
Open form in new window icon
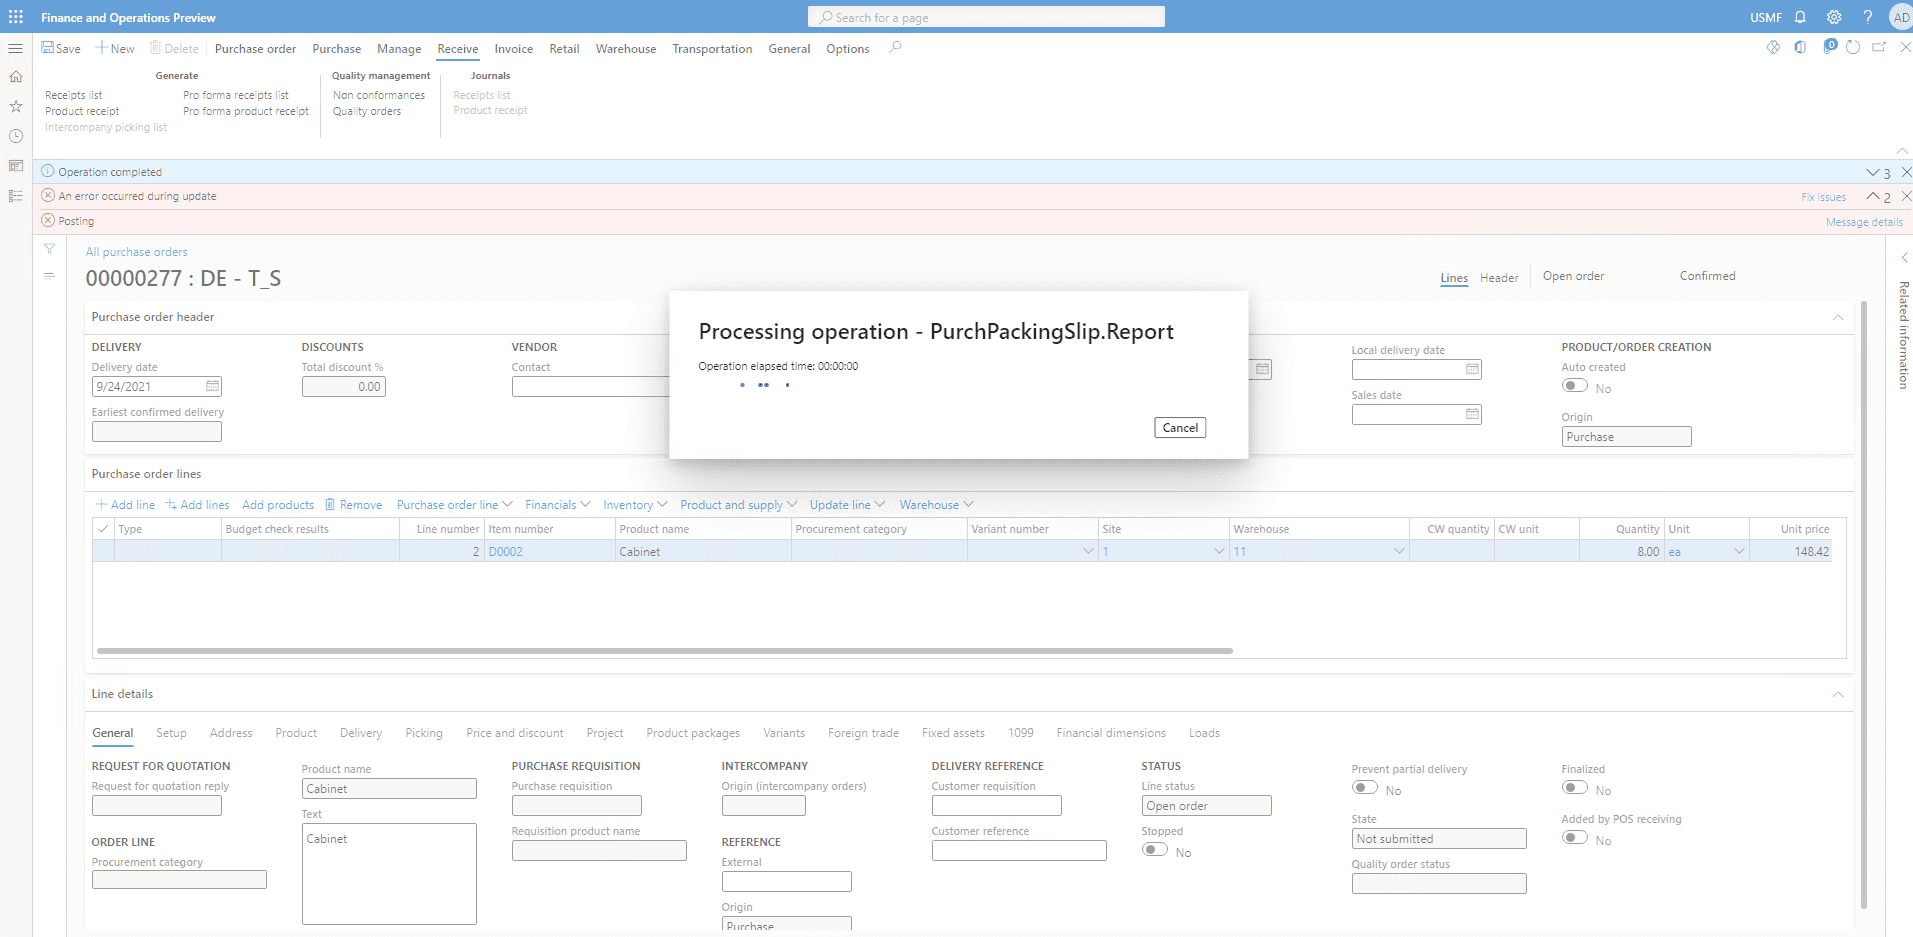point(1879,47)
